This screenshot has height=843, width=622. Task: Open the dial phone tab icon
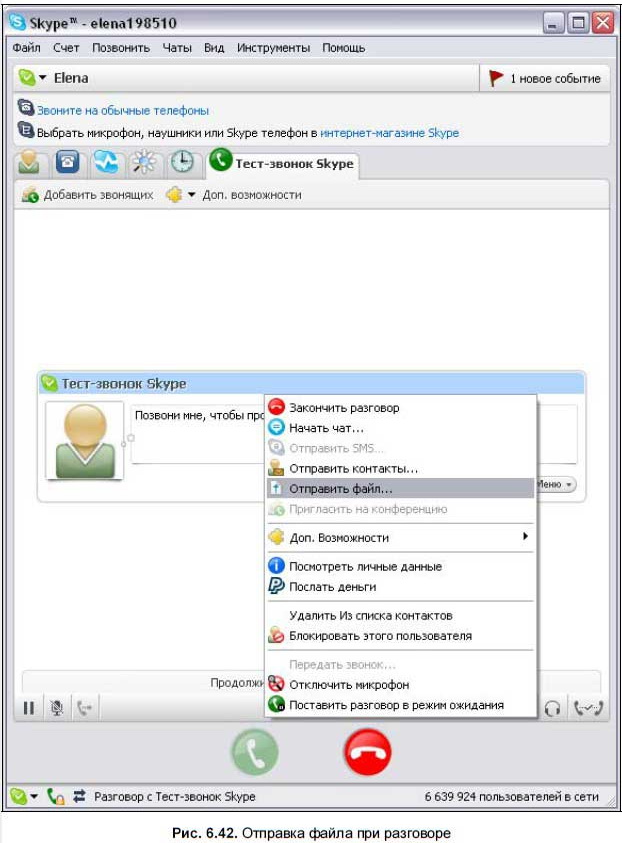point(68,162)
